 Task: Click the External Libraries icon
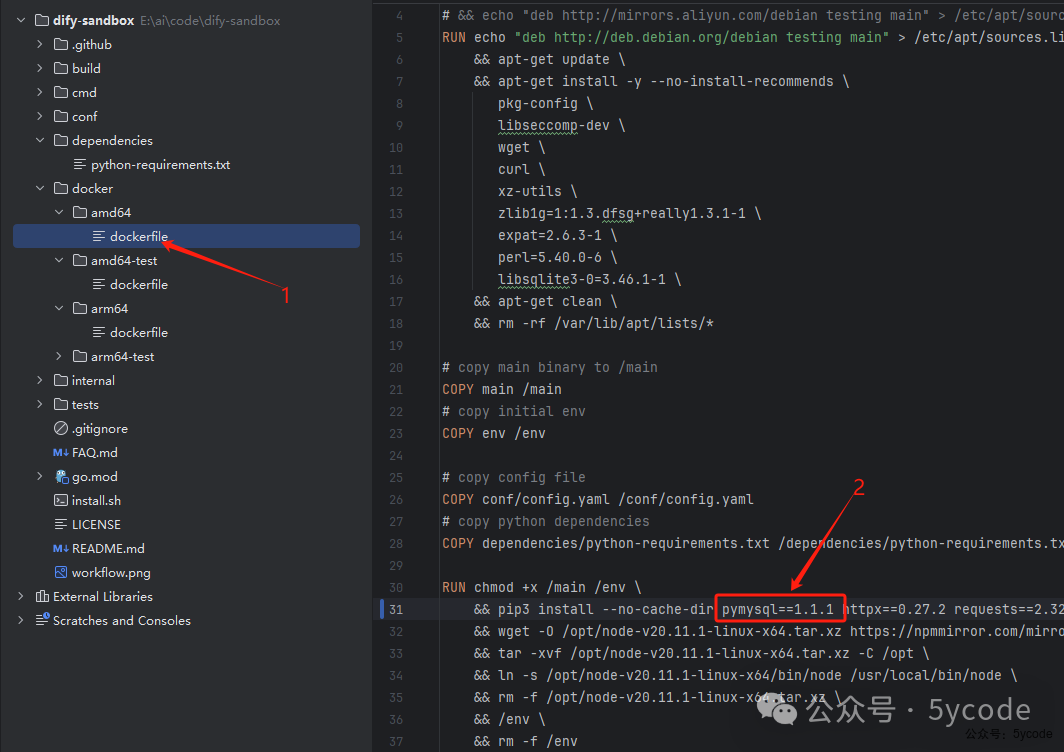point(42,597)
